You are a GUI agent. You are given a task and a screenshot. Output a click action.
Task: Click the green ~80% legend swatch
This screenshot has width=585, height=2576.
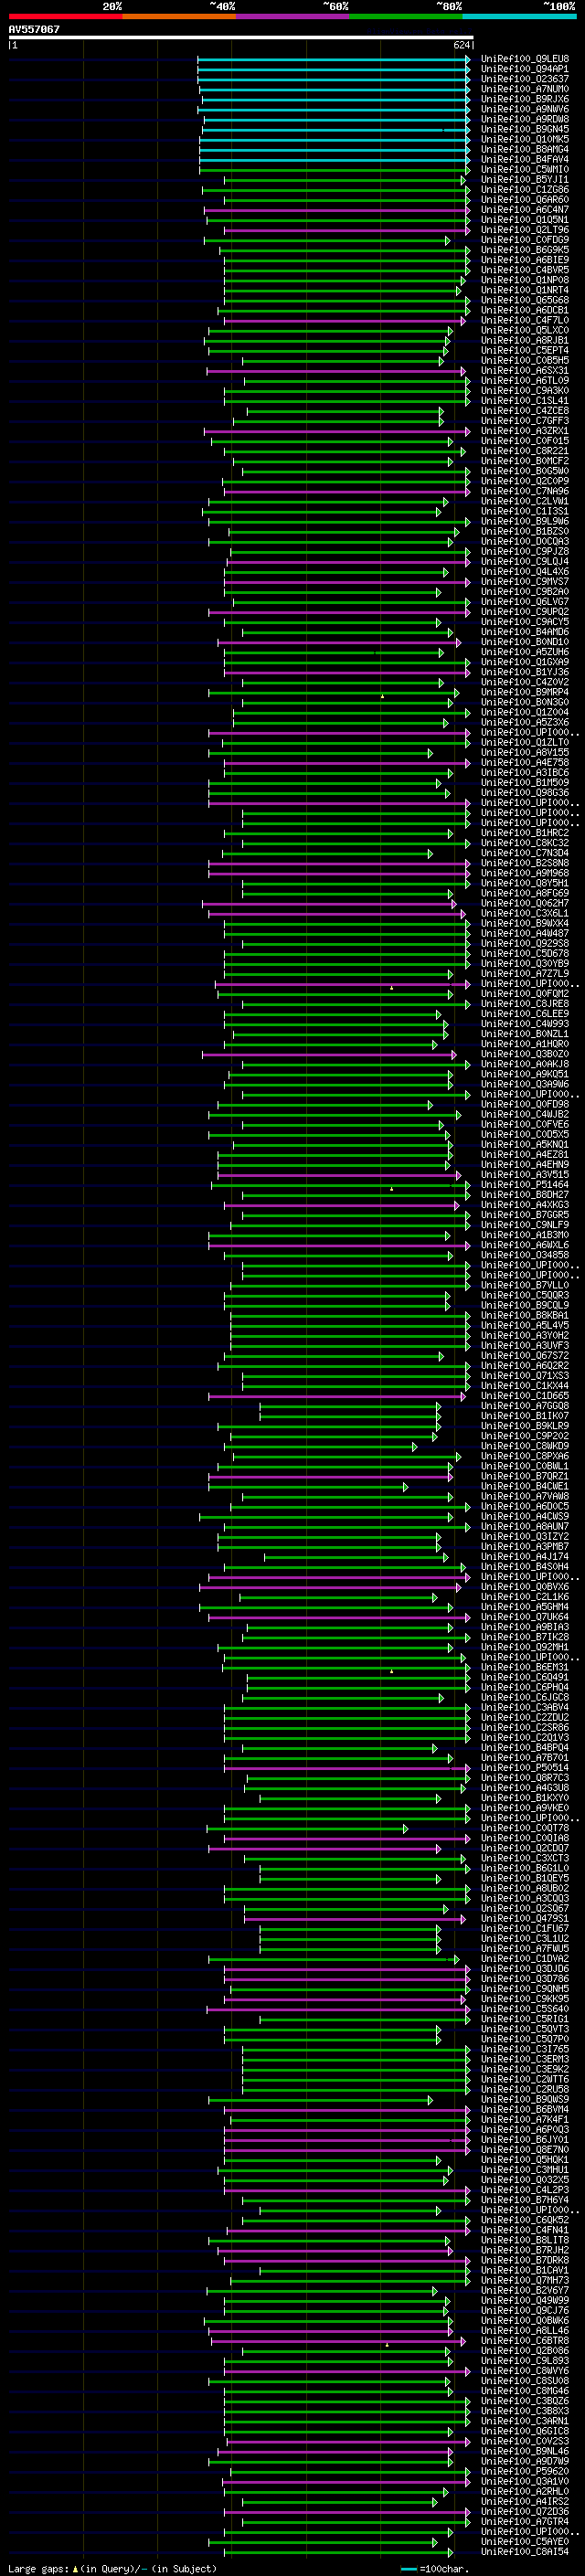406,17
